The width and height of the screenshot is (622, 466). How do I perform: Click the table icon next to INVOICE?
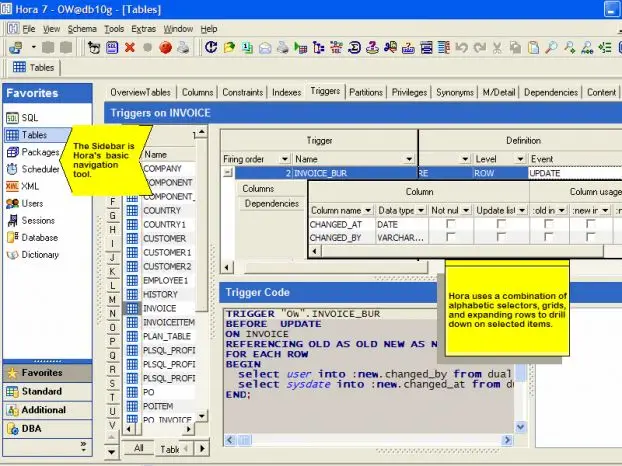[x=132, y=308]
